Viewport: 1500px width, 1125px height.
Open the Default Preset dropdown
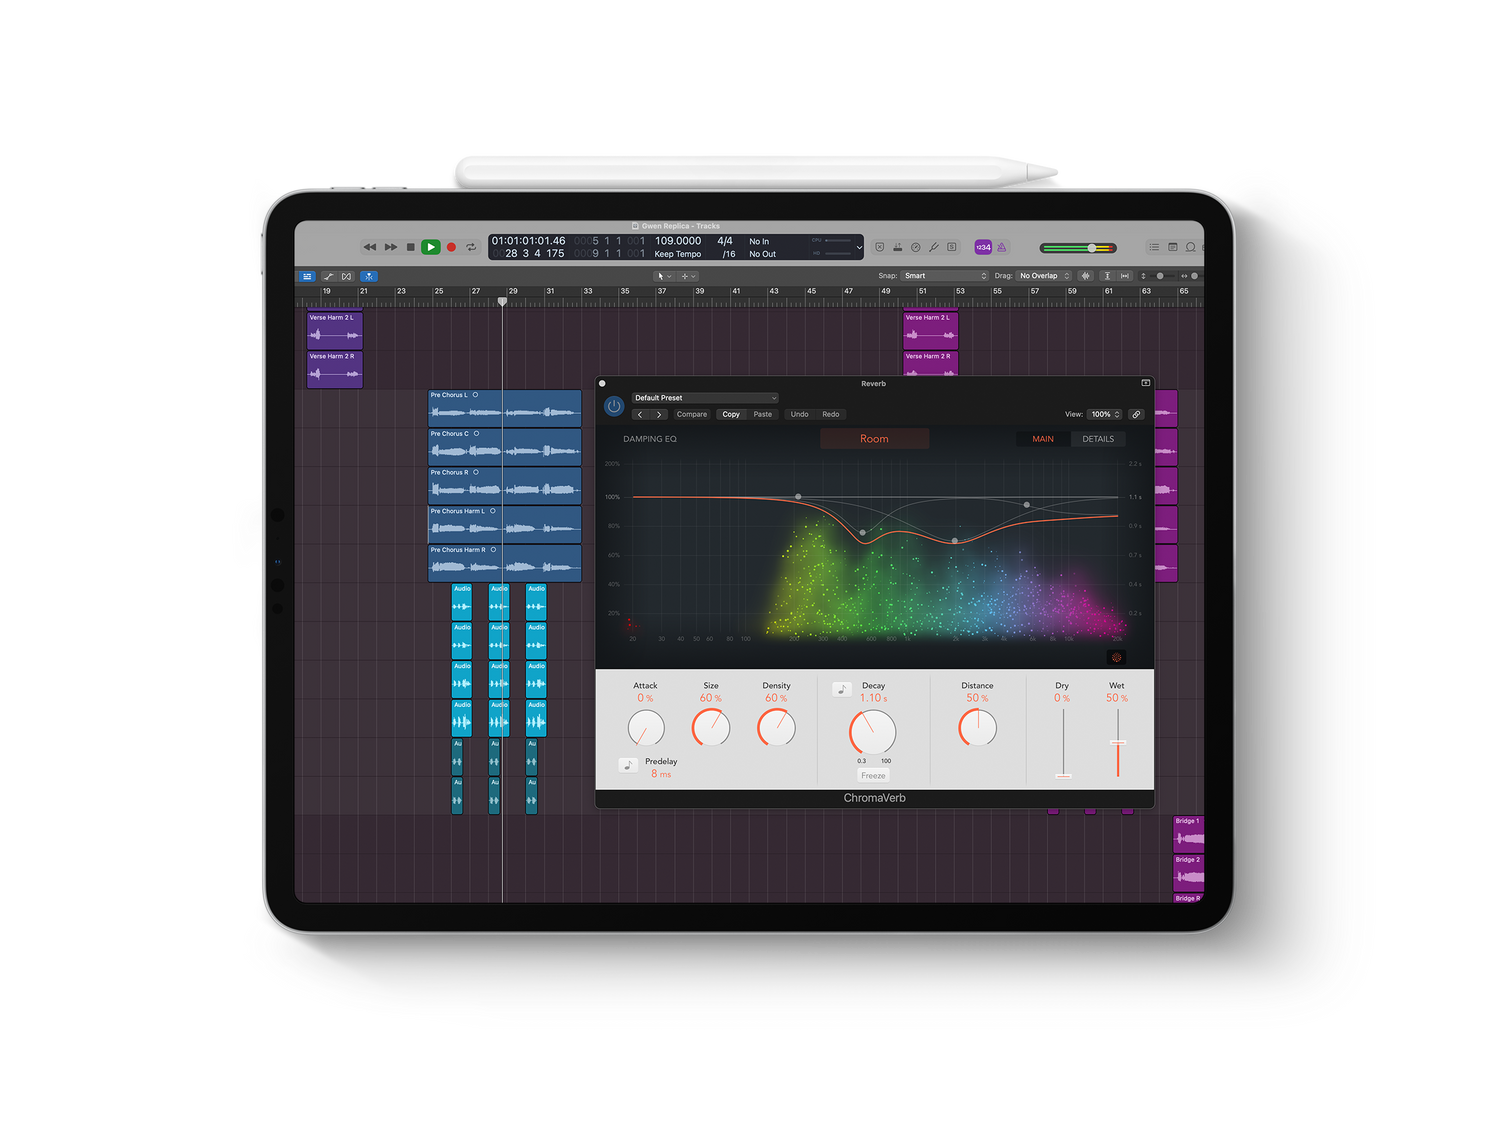pos(704,398)
